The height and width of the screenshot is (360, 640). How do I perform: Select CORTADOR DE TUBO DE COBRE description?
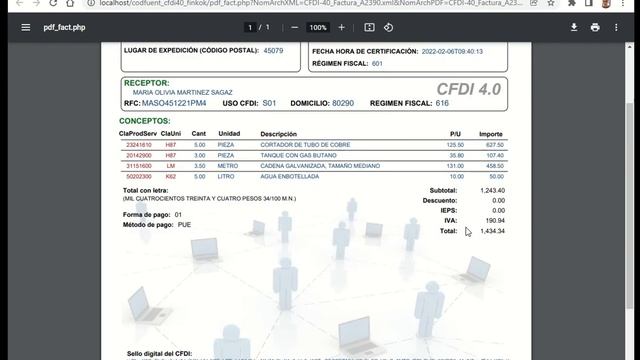click(x=305, y=145)
